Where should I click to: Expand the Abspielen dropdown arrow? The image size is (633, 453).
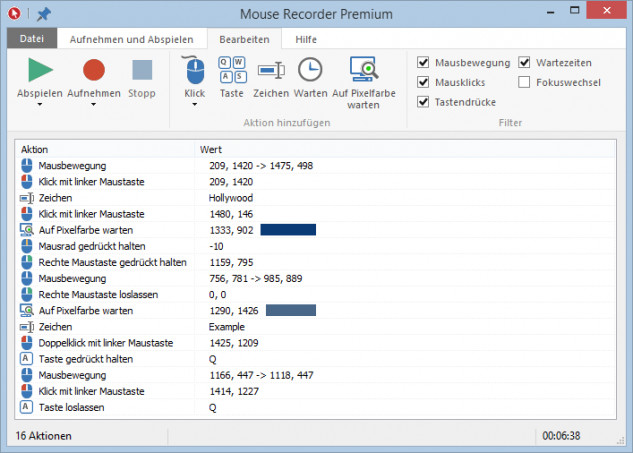40,105
